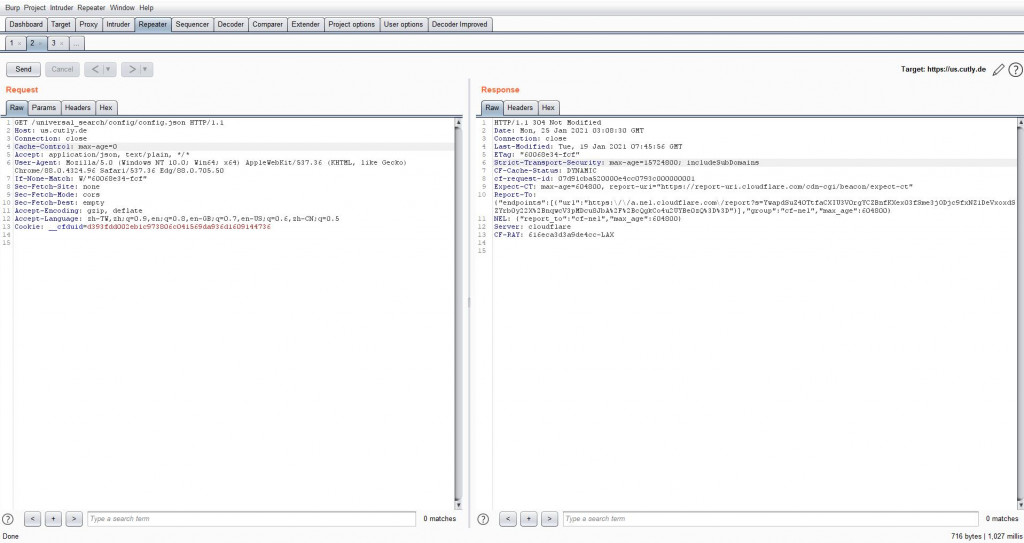Click the plus button in request search bar
The height and width of the screenshot is (543, 1024).
click(54, 519)
